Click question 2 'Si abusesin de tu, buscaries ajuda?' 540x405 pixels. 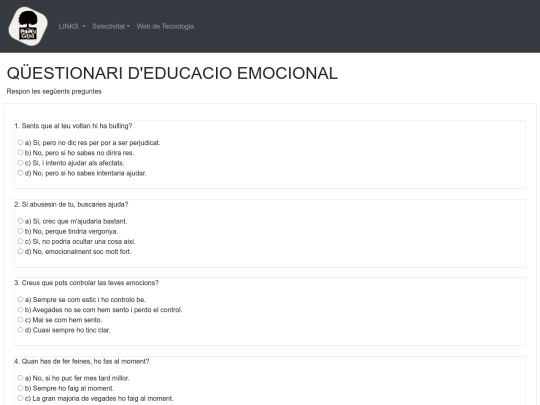coord(71,204)
